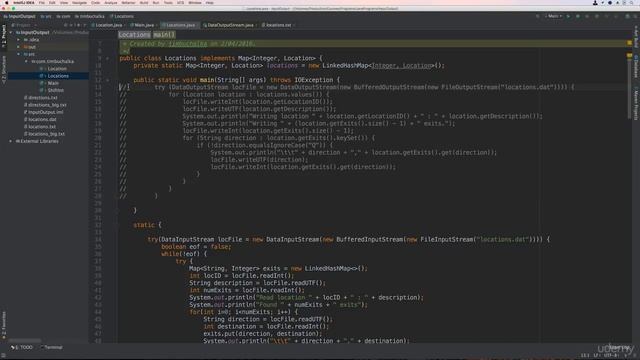Viewport: 640px width, 360px height.
Task: Toggle the Project tool window stripe button
Action: pyautogui.click(x=4, y=36)
